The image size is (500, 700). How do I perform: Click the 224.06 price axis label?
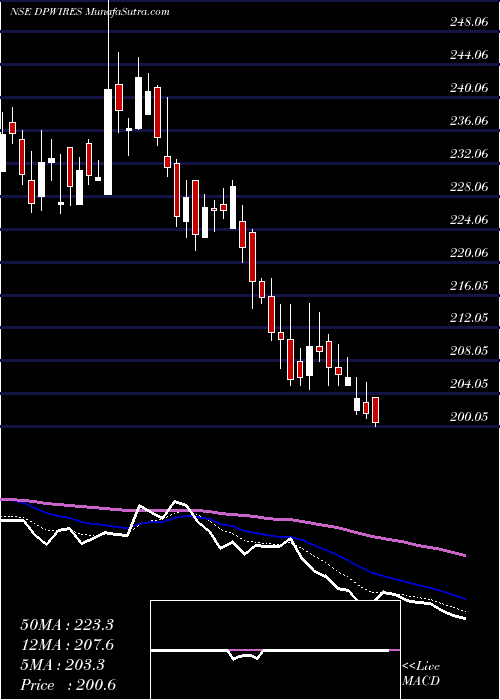point(467,220)
